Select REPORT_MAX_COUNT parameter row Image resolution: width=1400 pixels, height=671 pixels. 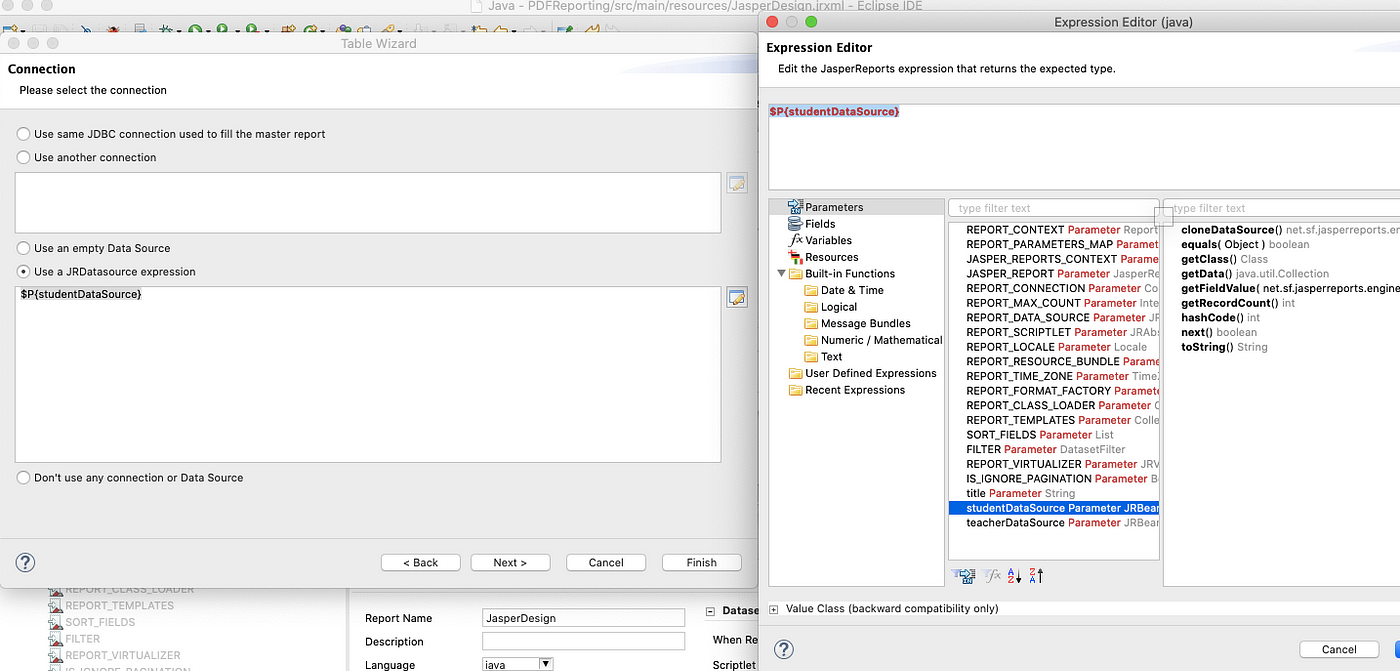1053,303
